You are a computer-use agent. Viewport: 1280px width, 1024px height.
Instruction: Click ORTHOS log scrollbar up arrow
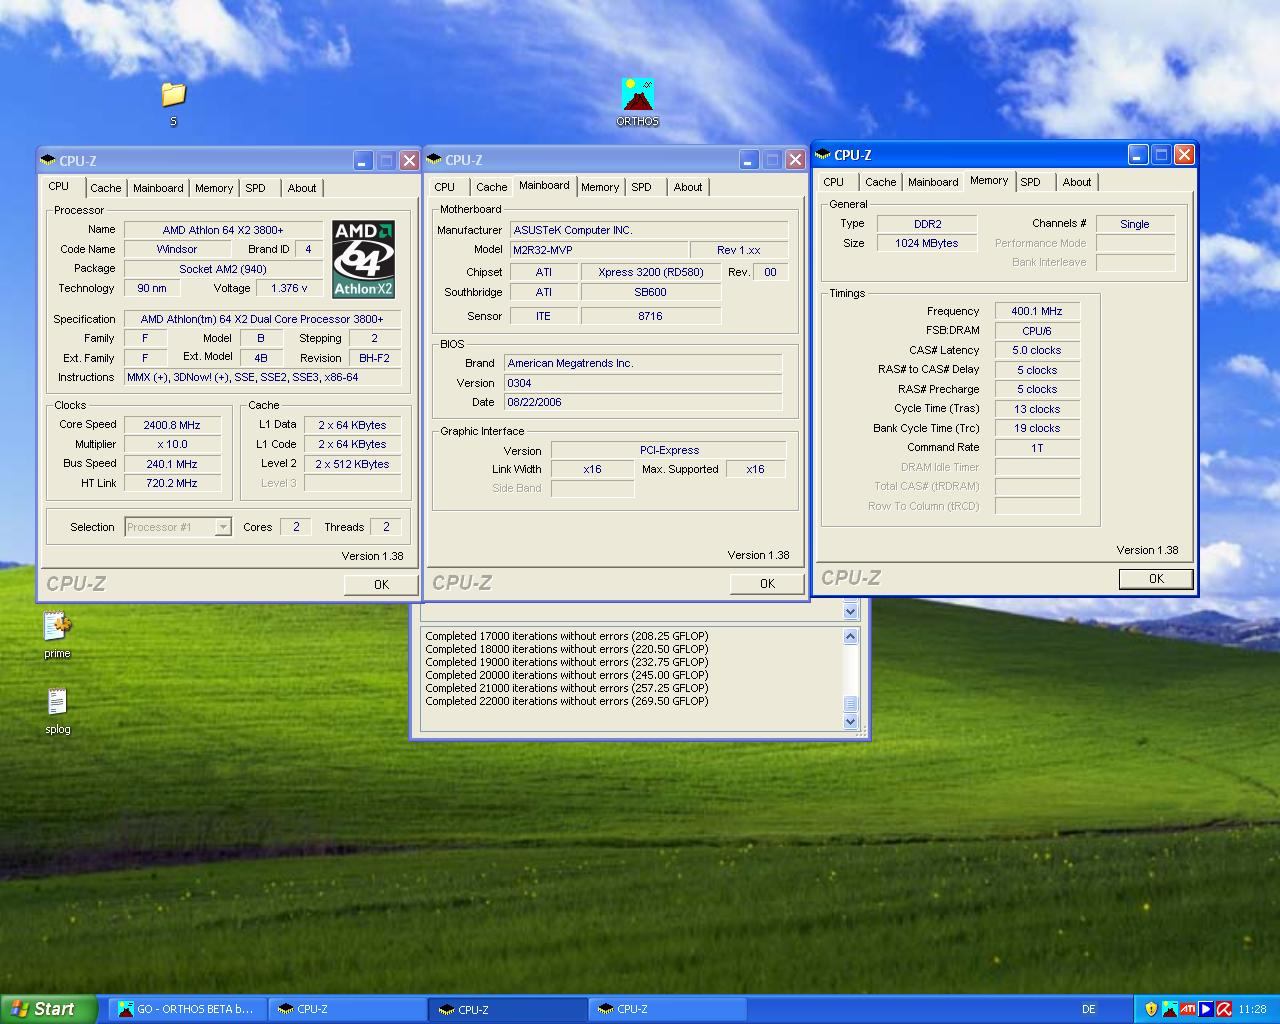coord(851,636)
